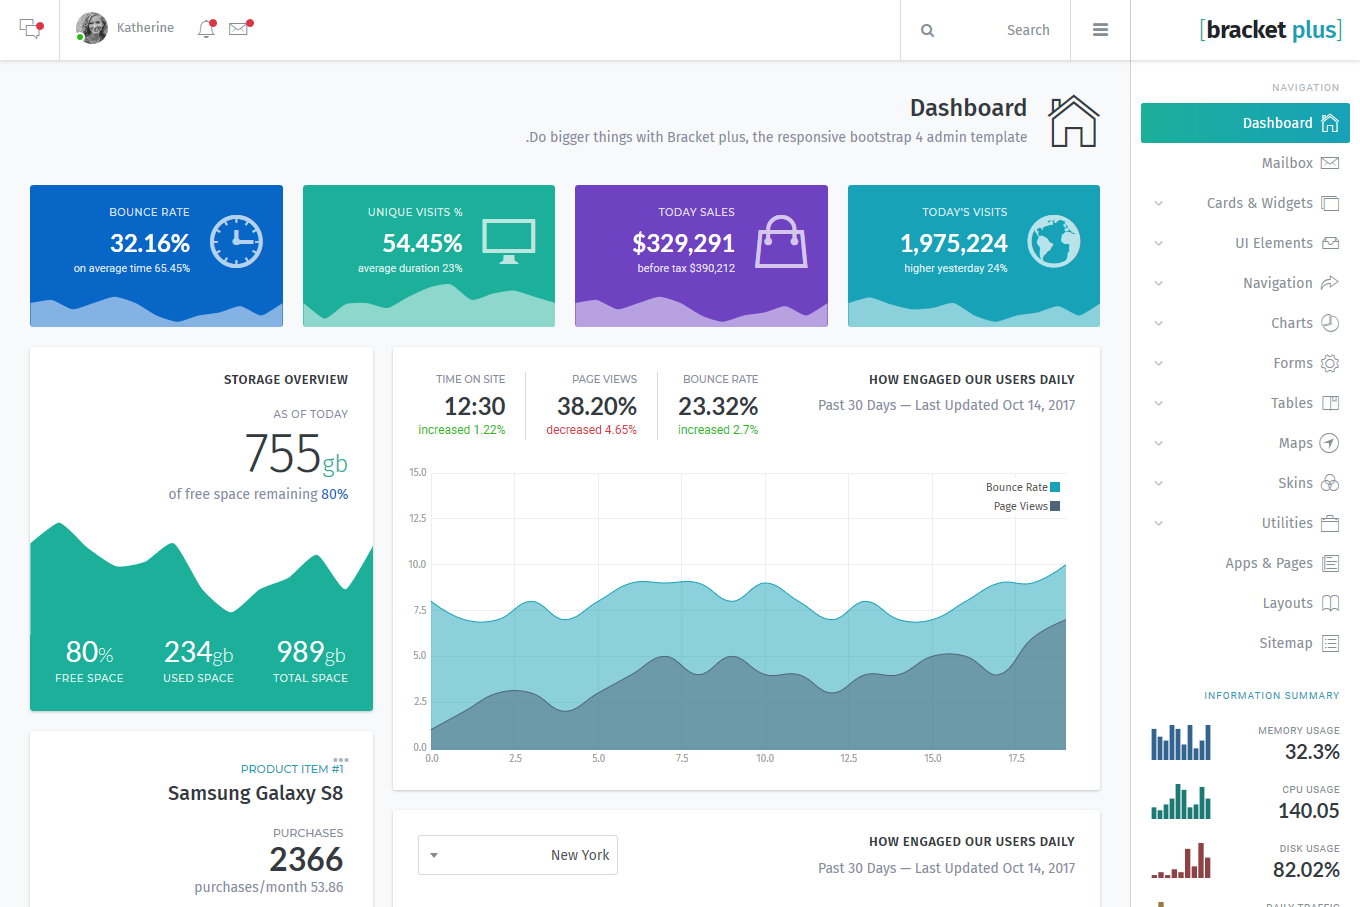Toggle Page Views legend series in chart

click(x=1054, y=506)
